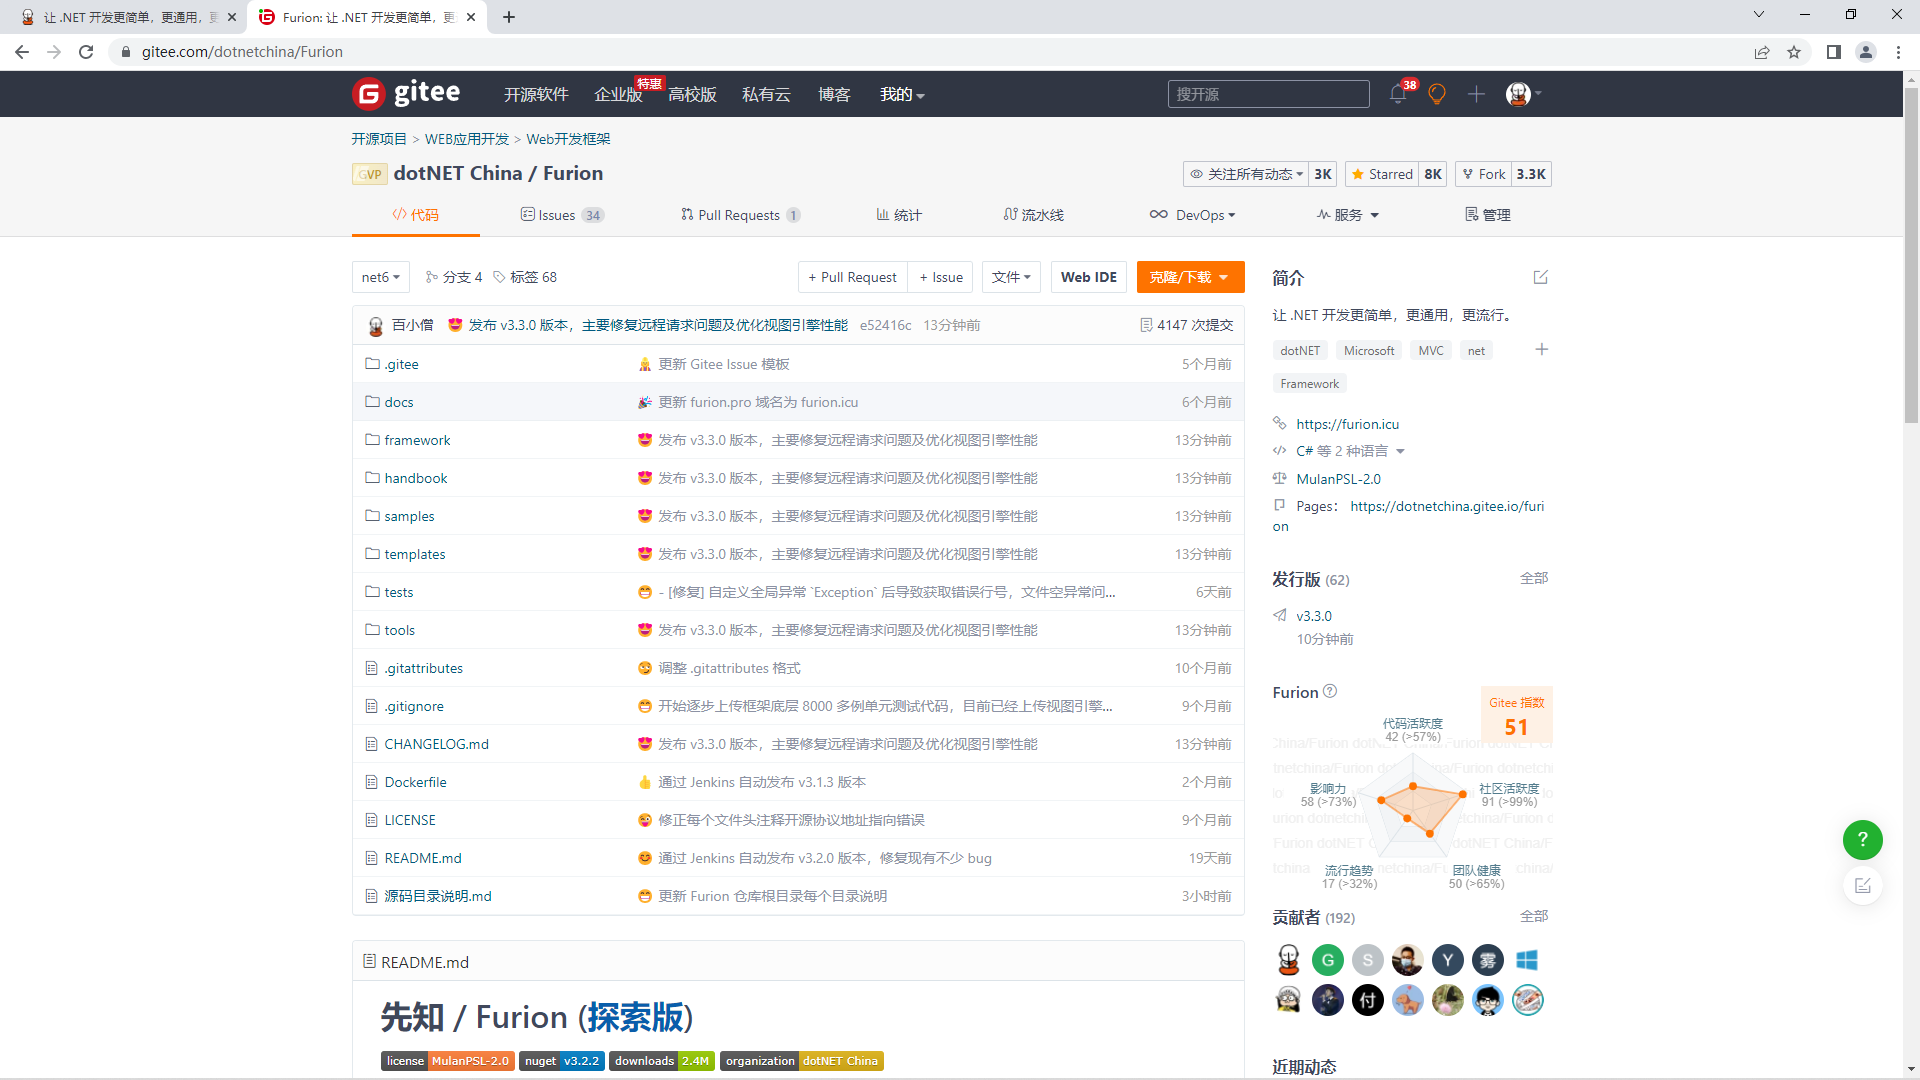
Task: Open the framework folder
Action: tap(417, 440)
